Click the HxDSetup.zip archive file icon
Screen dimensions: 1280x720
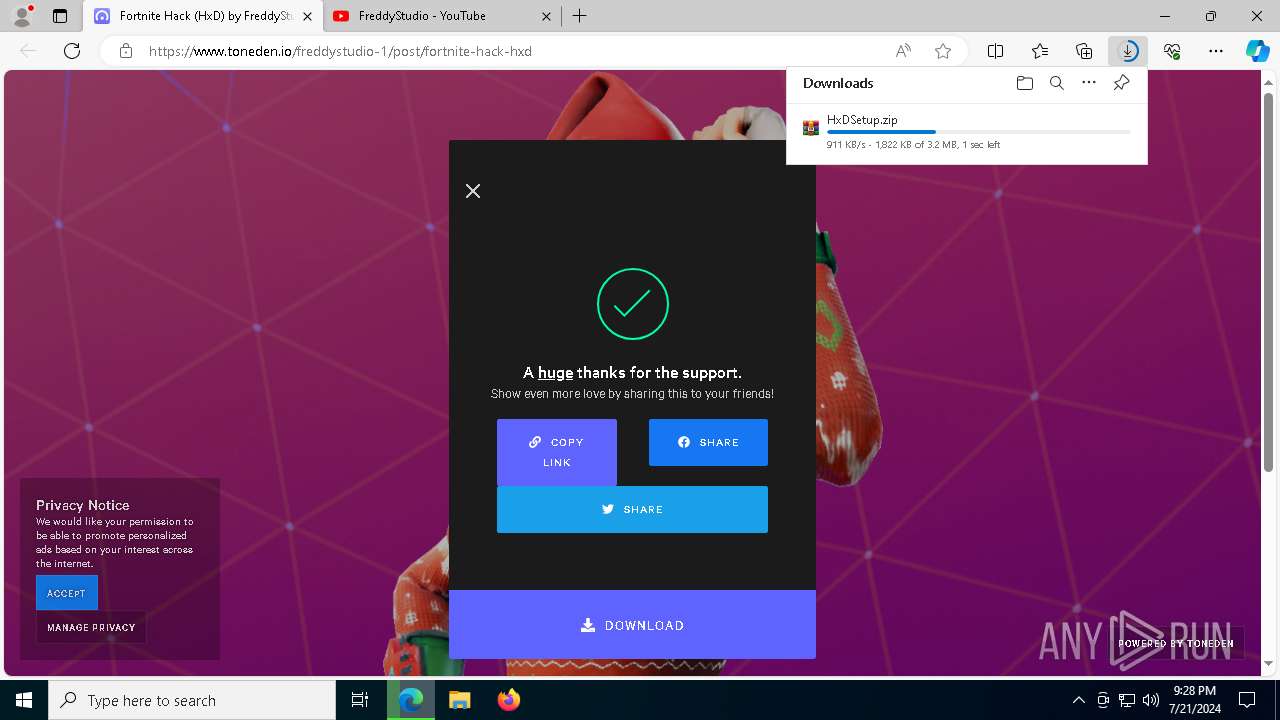point(811,128)
